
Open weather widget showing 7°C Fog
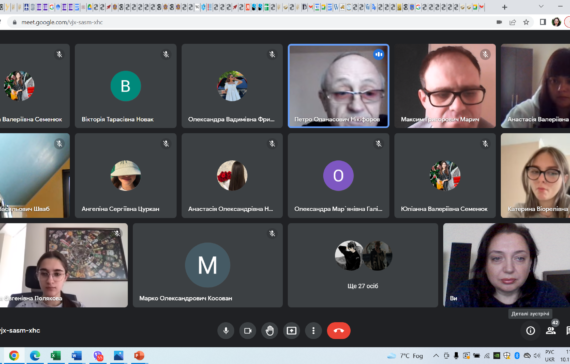pos(405,356)
